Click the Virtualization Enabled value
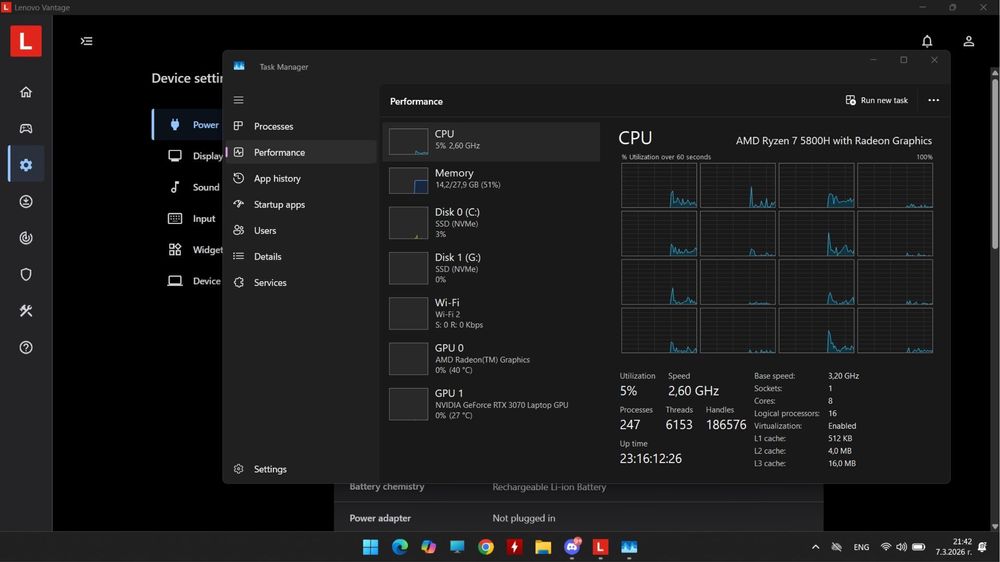The height and width of the screenshot is (562, 1000). [842, 426]
